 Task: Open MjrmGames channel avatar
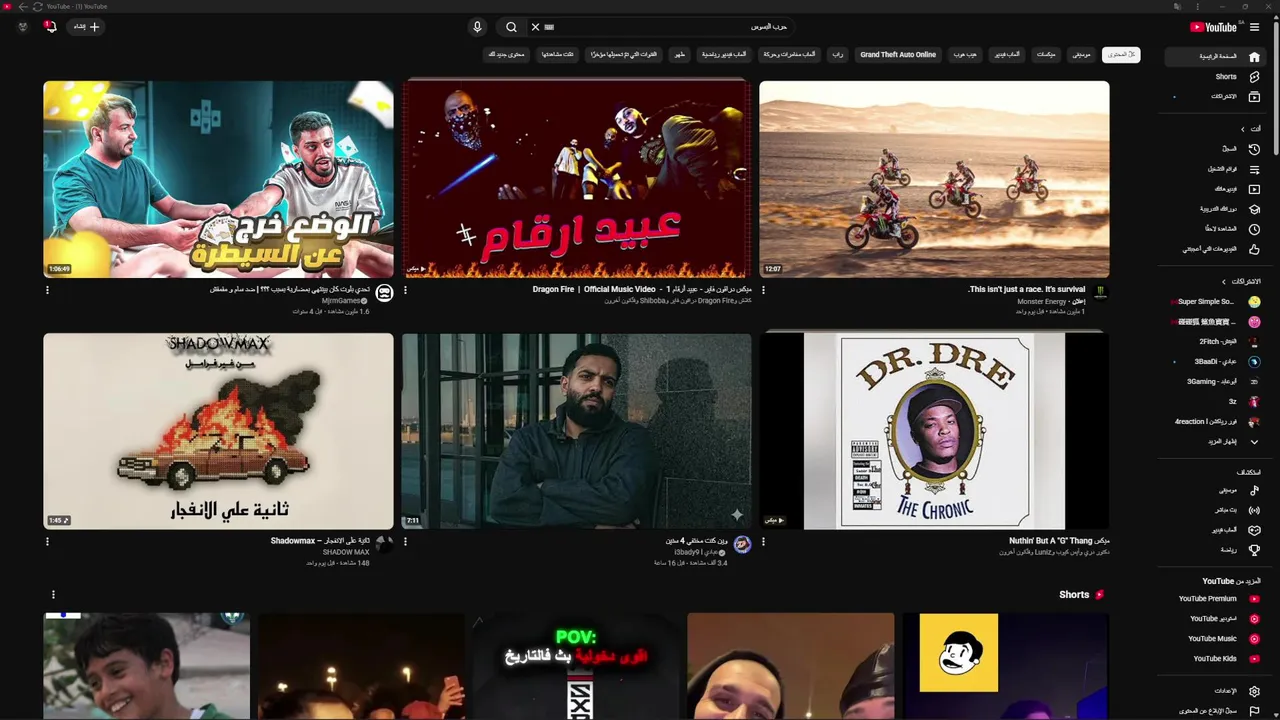[384, 293]
